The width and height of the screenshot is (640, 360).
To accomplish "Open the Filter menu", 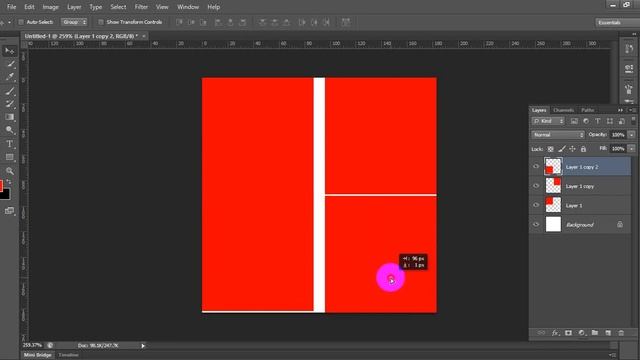I will [x=141, y=7].
